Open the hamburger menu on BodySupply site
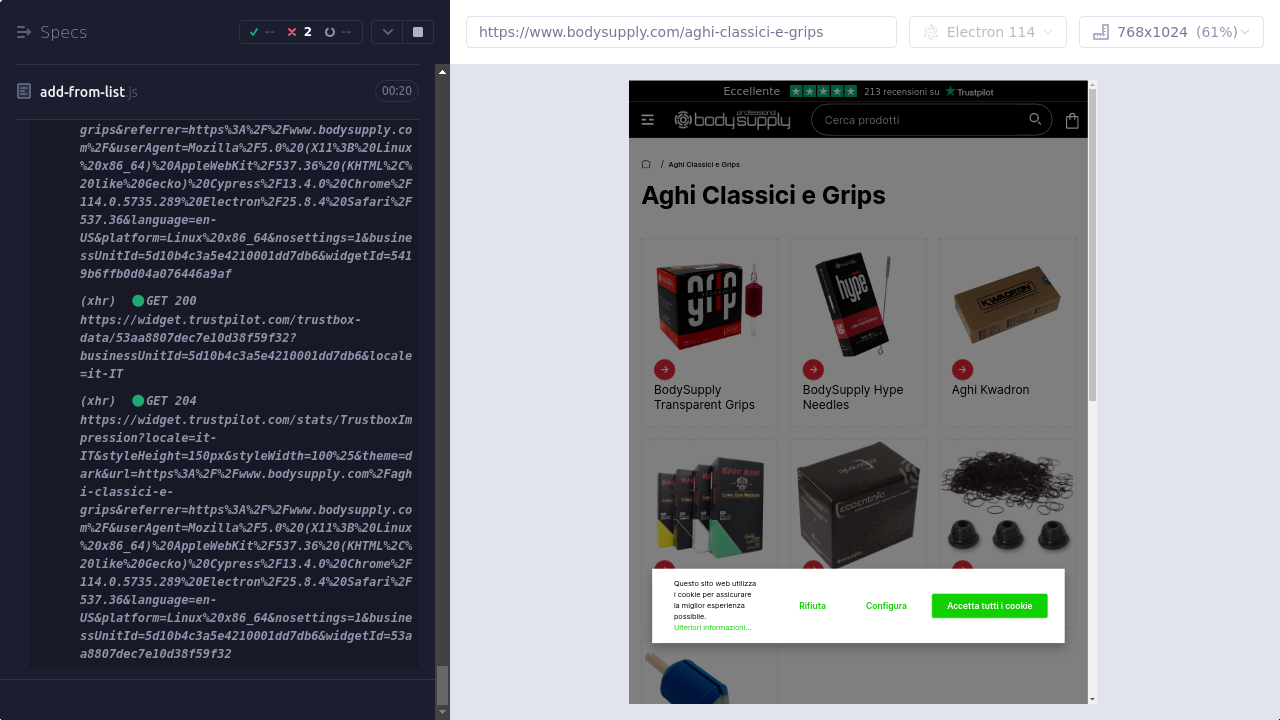Image resolution: width=1280 pixels, height=720 pixels. point(648,120)
